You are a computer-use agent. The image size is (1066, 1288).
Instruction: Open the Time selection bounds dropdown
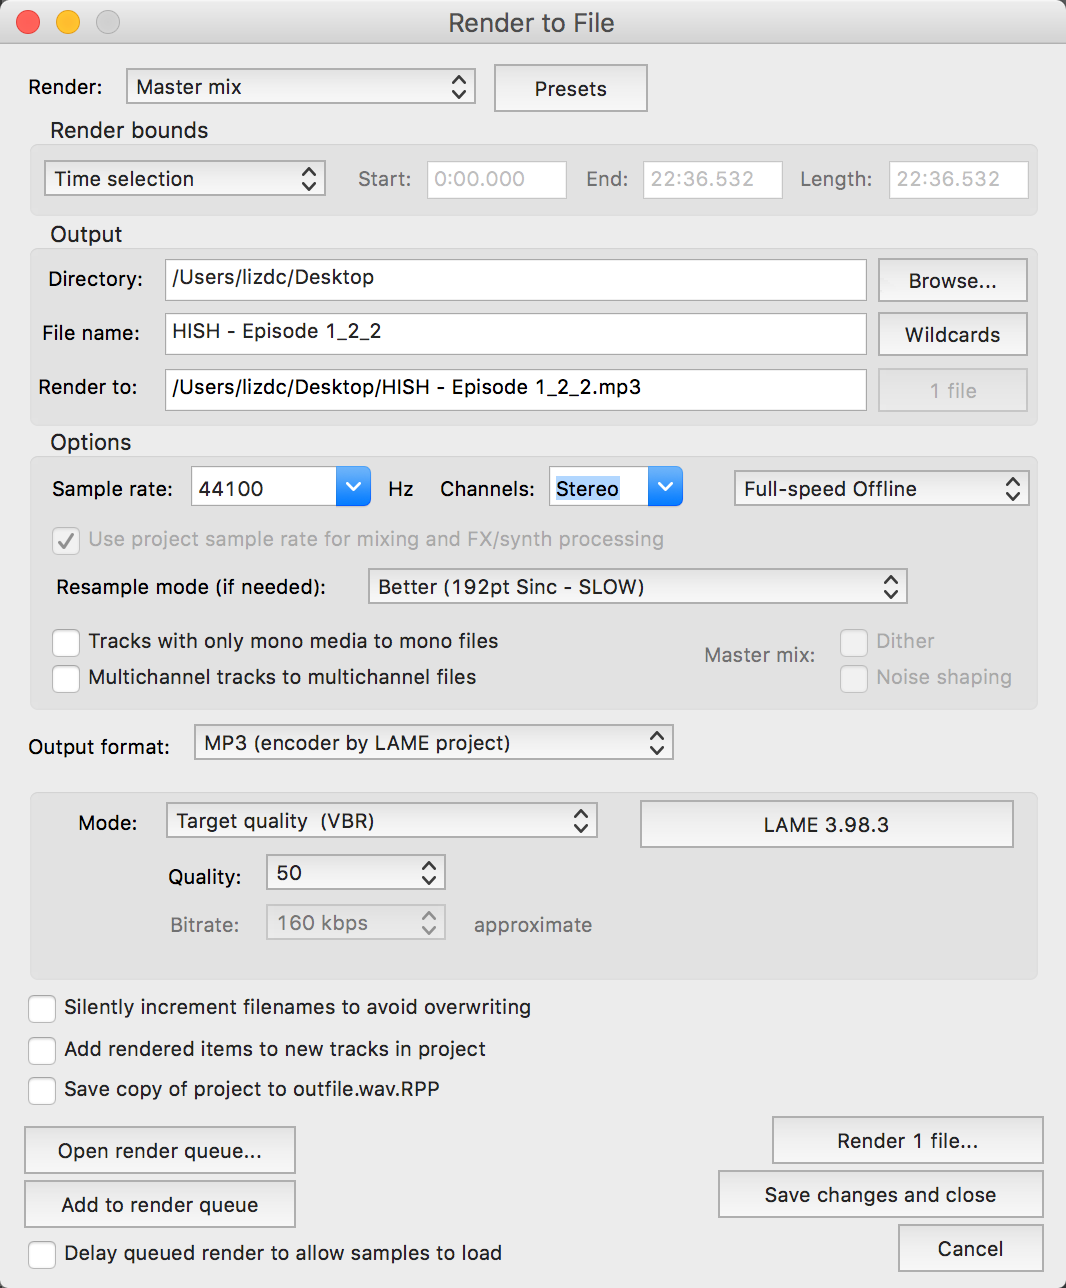[x=185, y=179]
